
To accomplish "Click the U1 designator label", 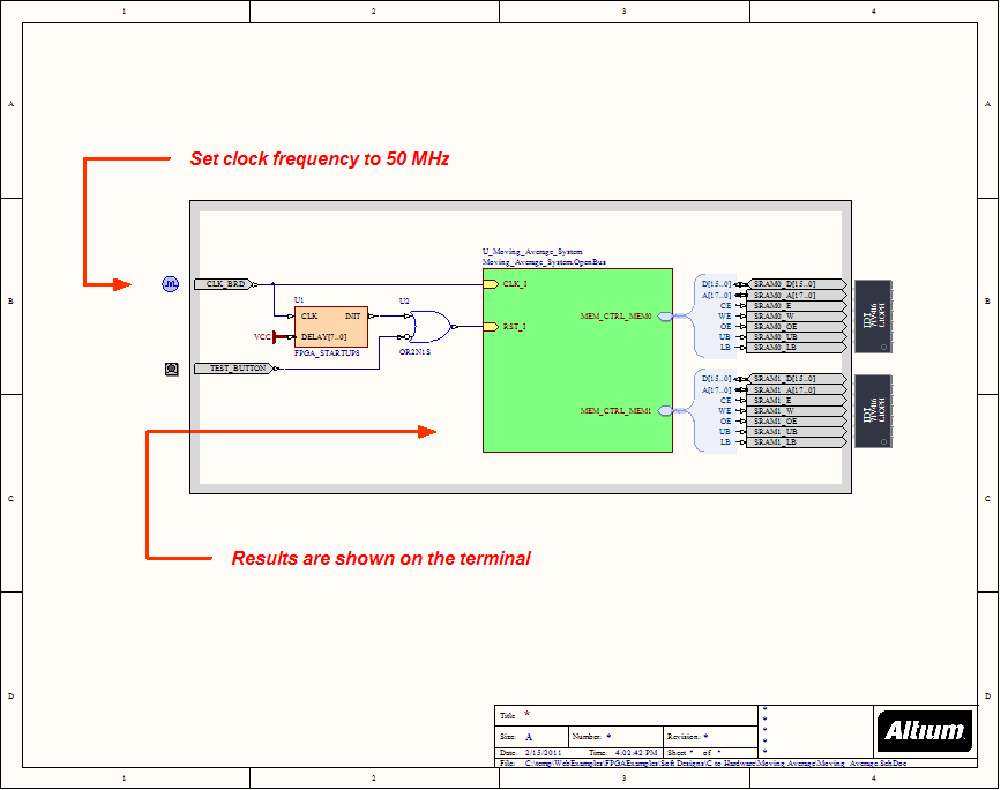I will pos(299,300).
